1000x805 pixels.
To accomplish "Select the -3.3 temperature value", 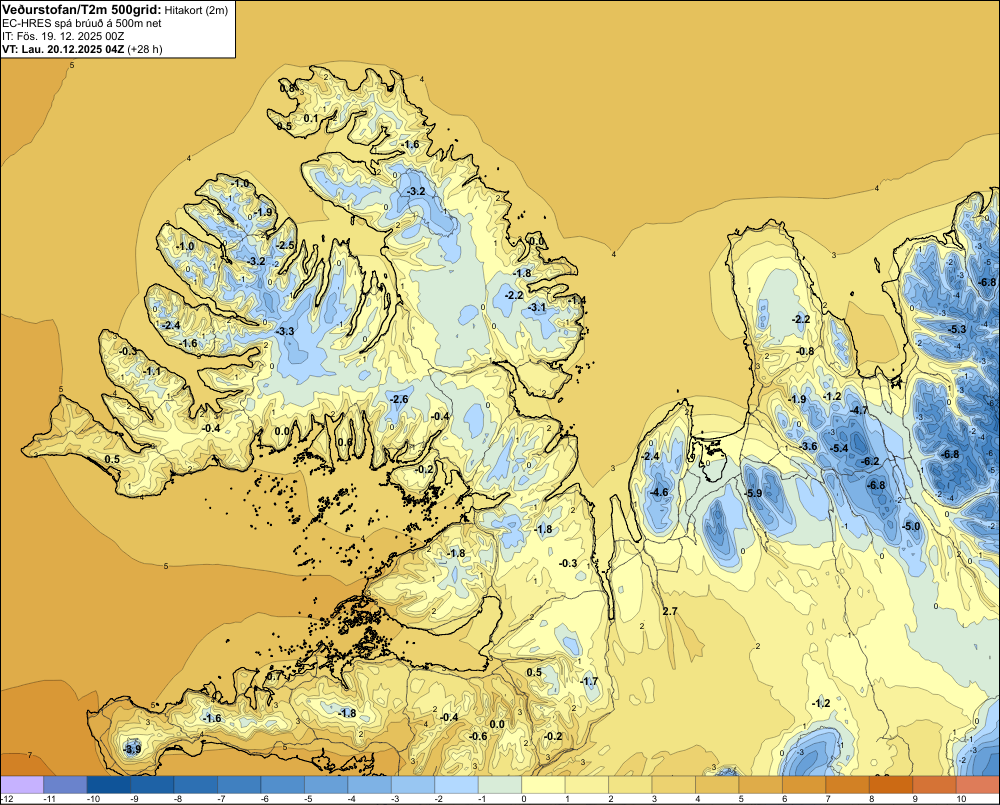I will 285,331.
